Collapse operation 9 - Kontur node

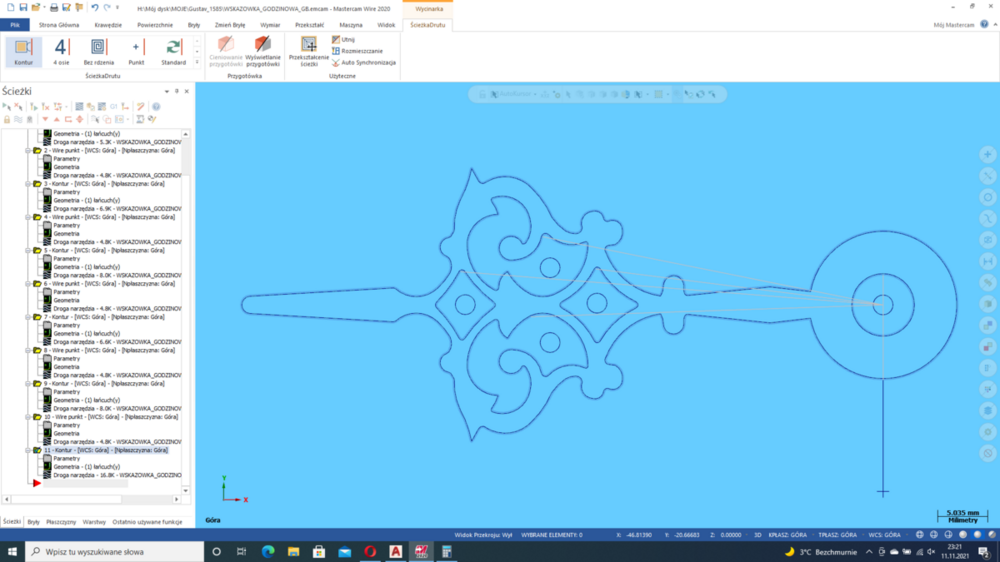[x=28, y=383]
